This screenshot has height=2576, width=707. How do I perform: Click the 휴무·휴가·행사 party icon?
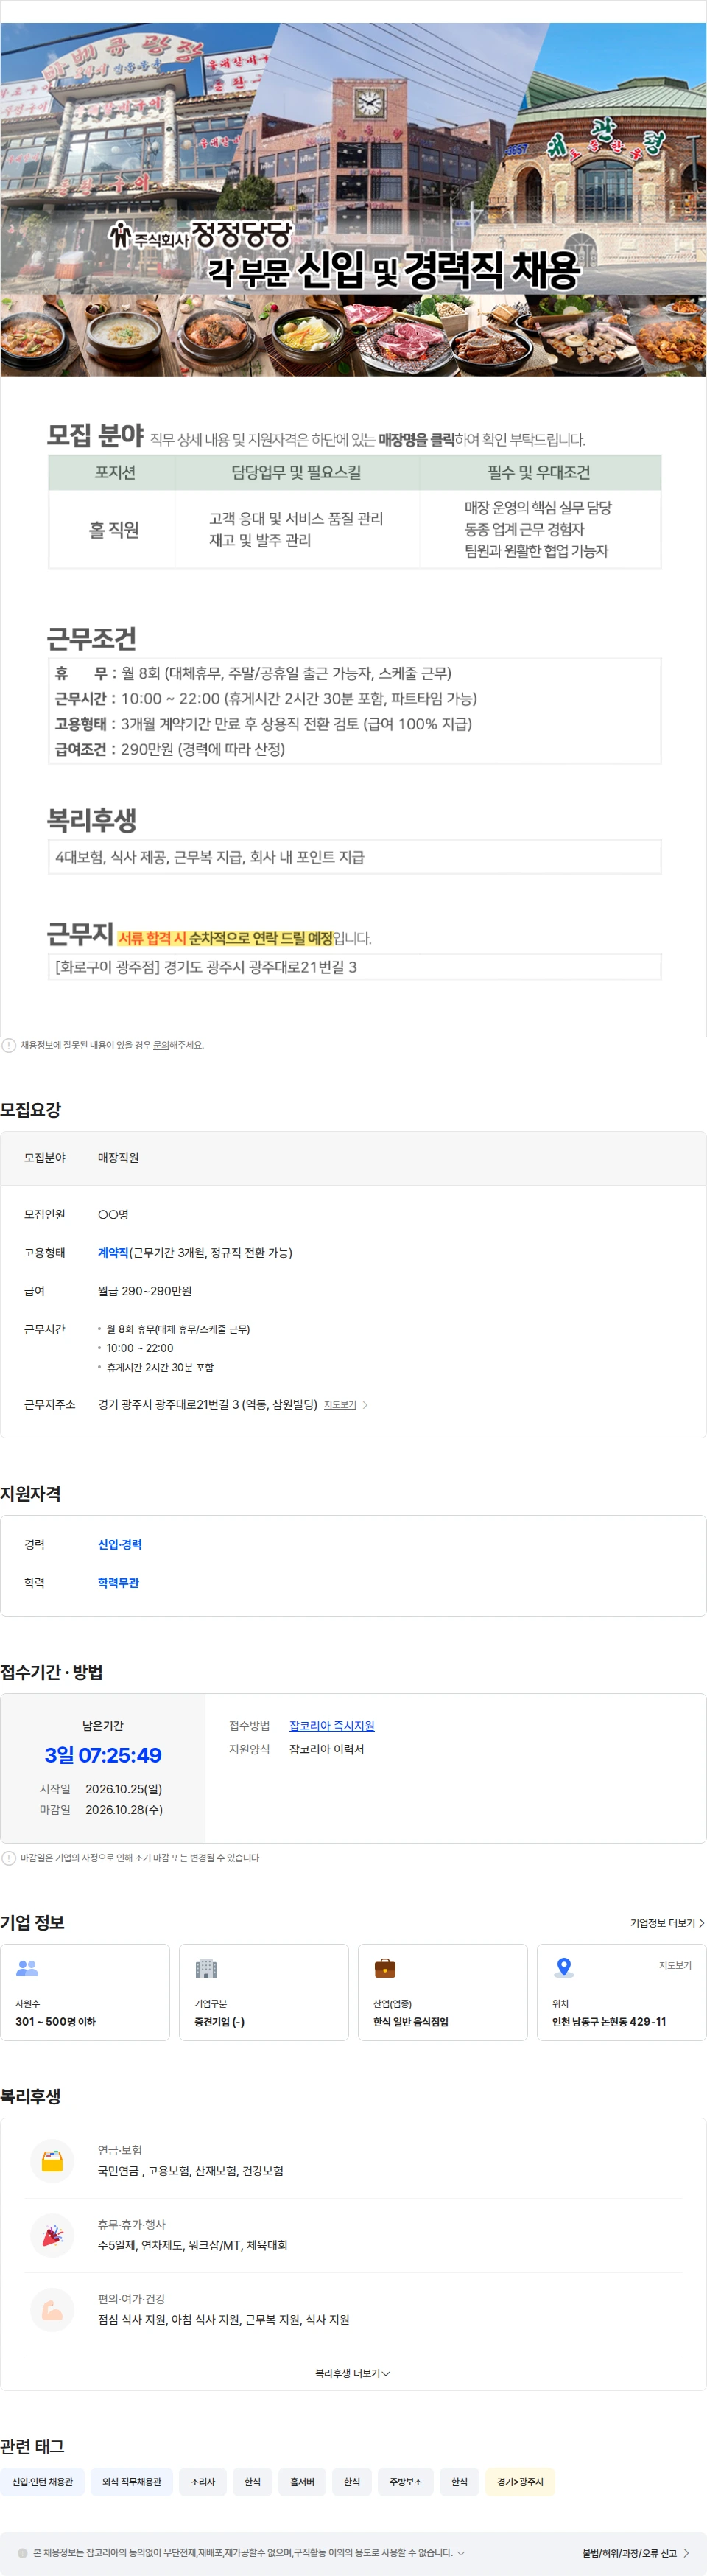[x=52, y=2234]
